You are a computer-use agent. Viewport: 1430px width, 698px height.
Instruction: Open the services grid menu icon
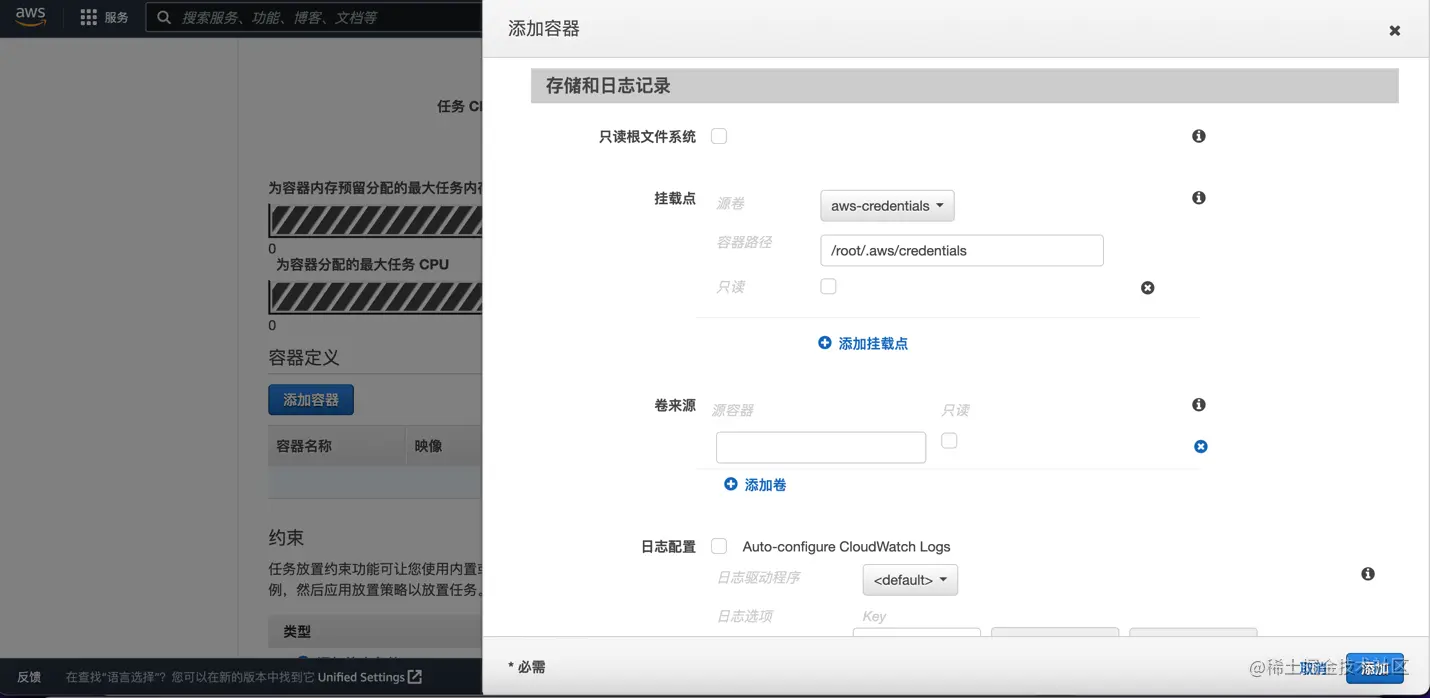(88, 17)
